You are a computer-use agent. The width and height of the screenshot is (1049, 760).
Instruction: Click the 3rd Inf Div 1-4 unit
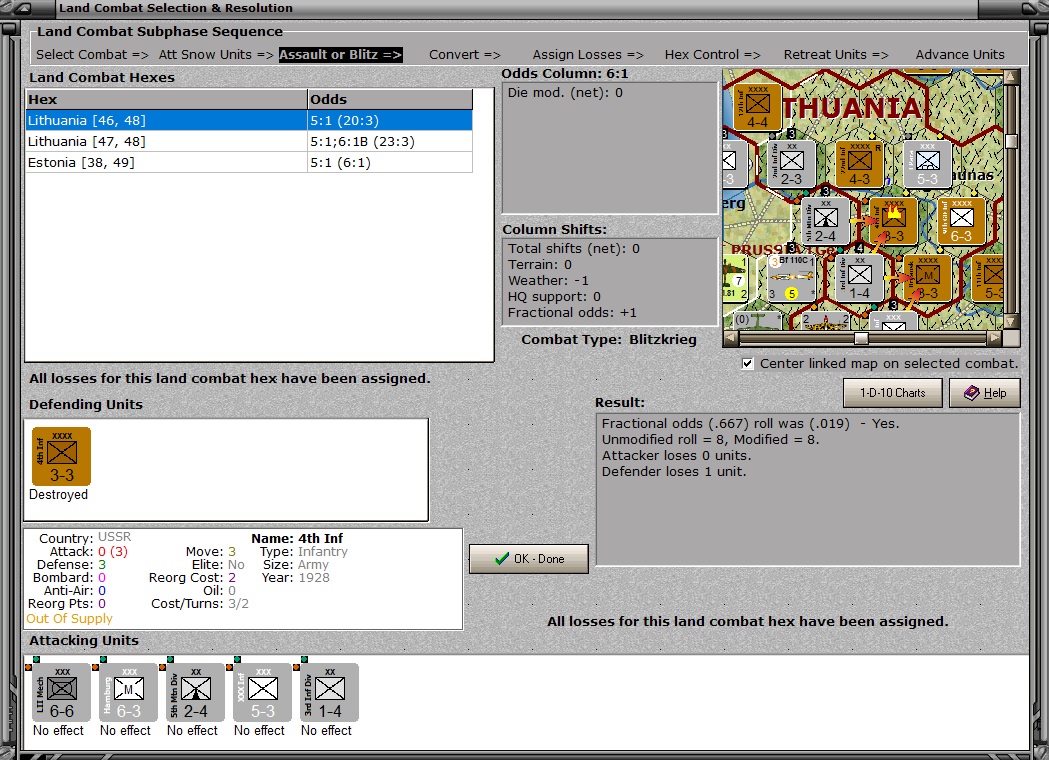point(329,692)
